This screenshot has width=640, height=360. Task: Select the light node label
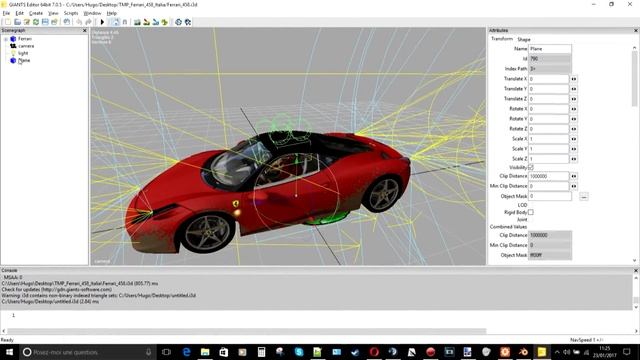tap(23, 53)
